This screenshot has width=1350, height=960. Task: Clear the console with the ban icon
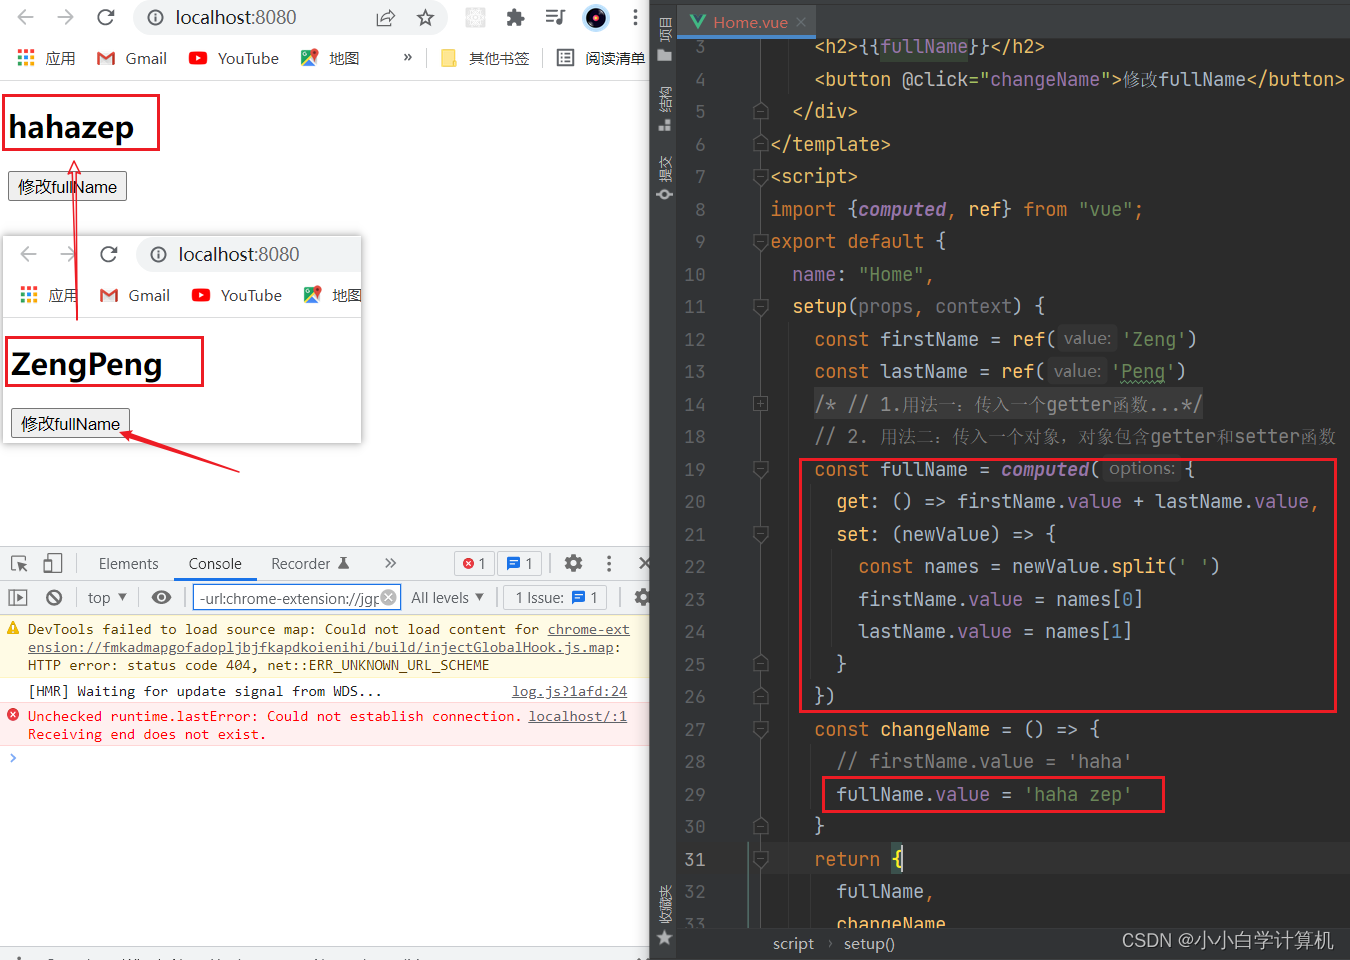click(54, 597)
